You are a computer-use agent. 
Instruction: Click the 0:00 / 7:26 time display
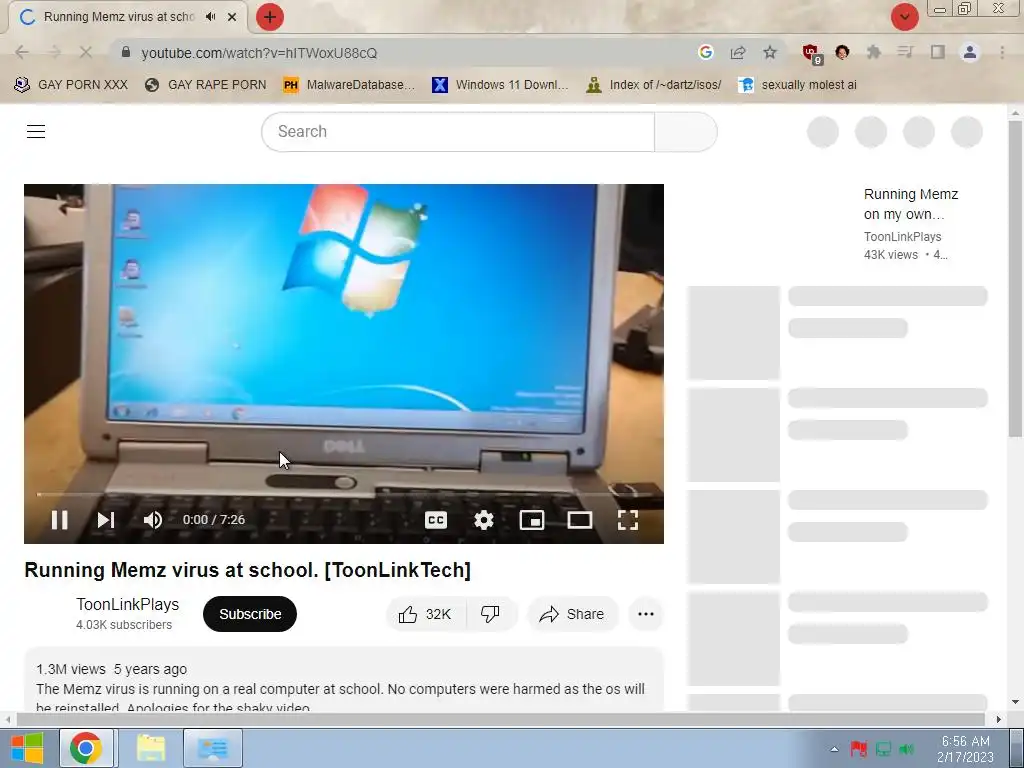click(214, 520)
